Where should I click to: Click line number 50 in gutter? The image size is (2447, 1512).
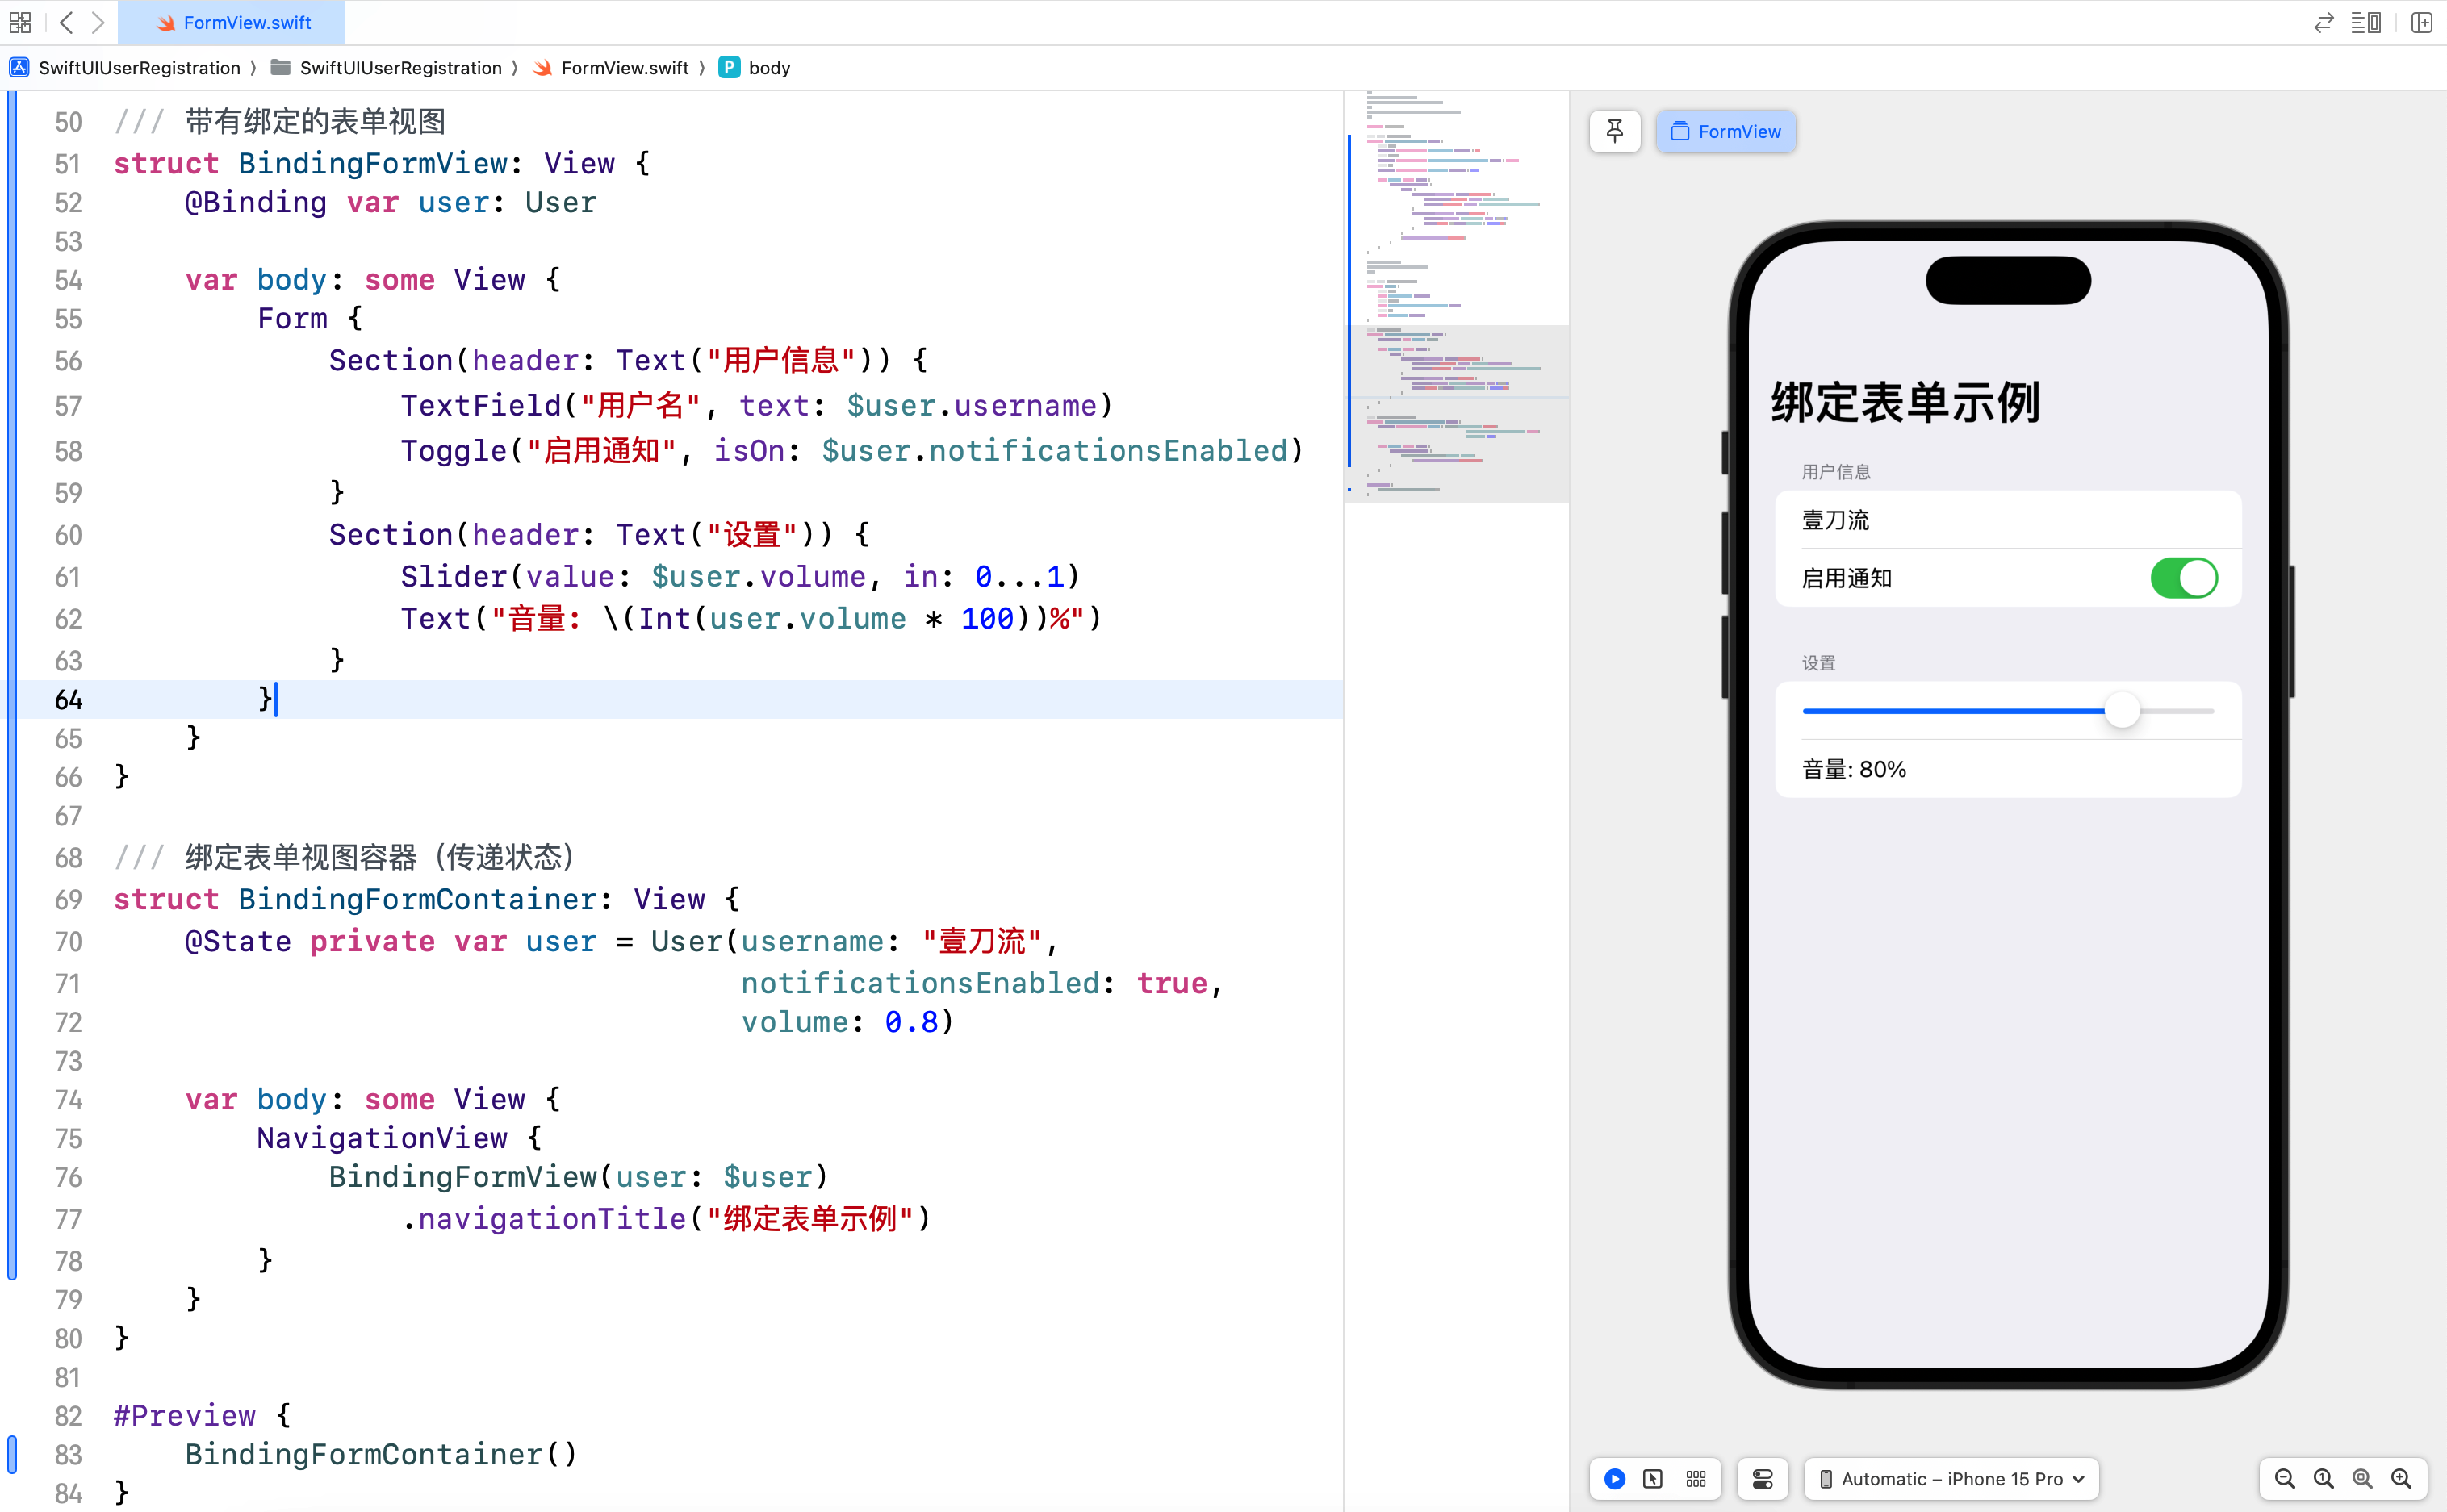click(x=68, y=122)
